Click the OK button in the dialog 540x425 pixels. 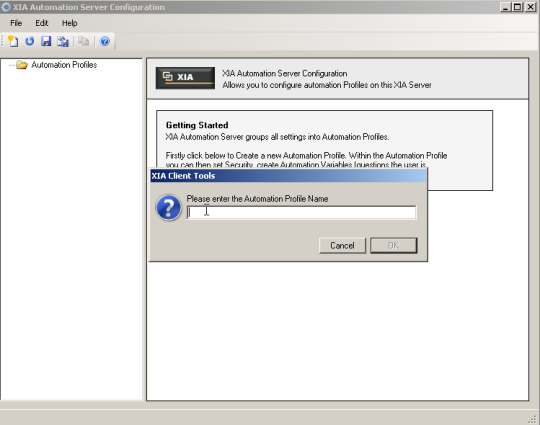[x=393, y=246]
